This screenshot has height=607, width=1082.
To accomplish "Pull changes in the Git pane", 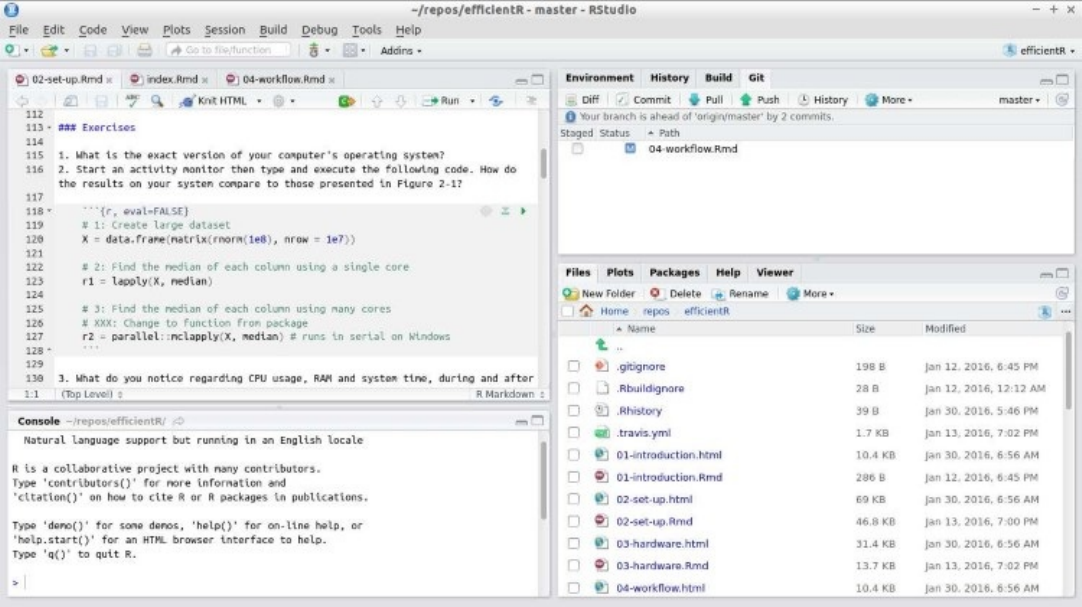I will pos(706,100).
